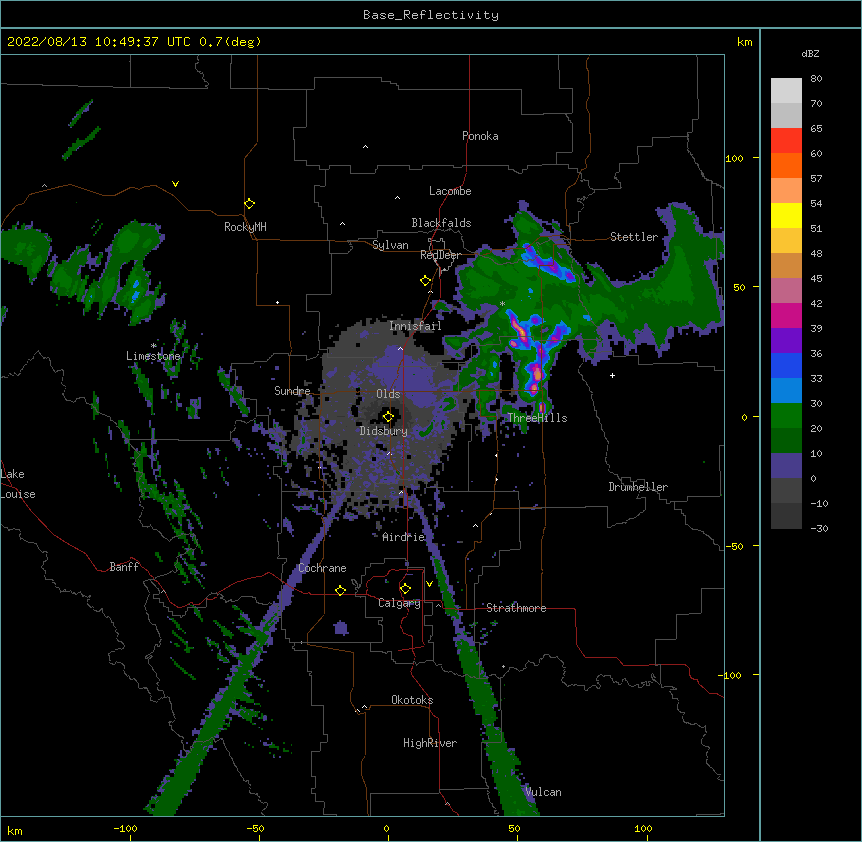Screen dimensions: 862x842
Task: Click the km label on the bottom axis
Action: [x=15, y=830]
